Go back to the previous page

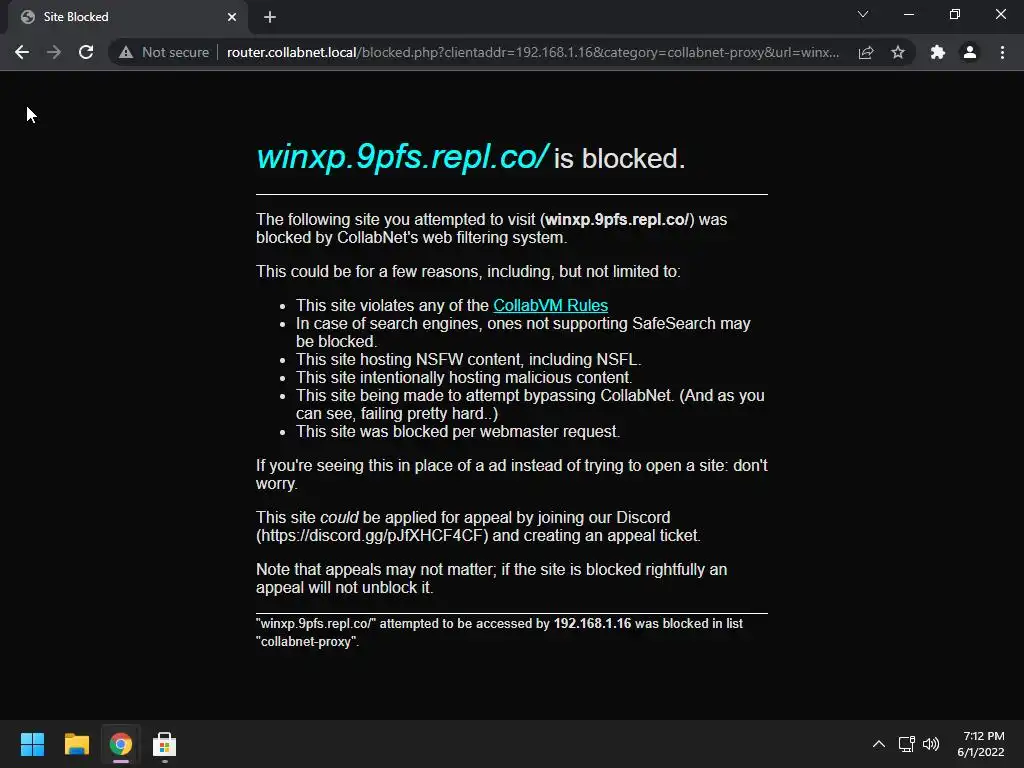point(22,52)
